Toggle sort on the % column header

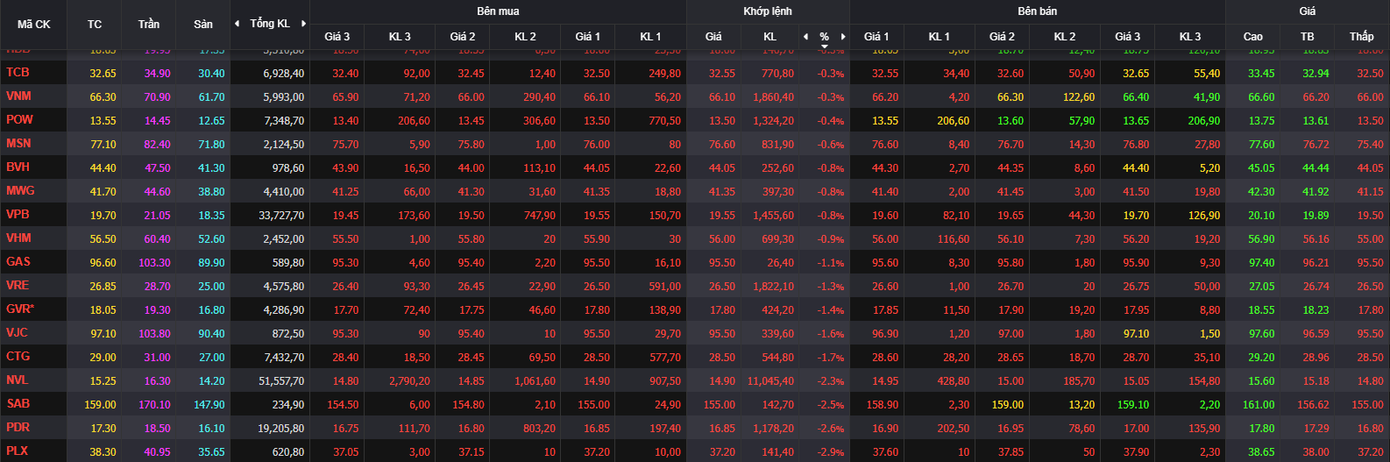tap(824, 37)
